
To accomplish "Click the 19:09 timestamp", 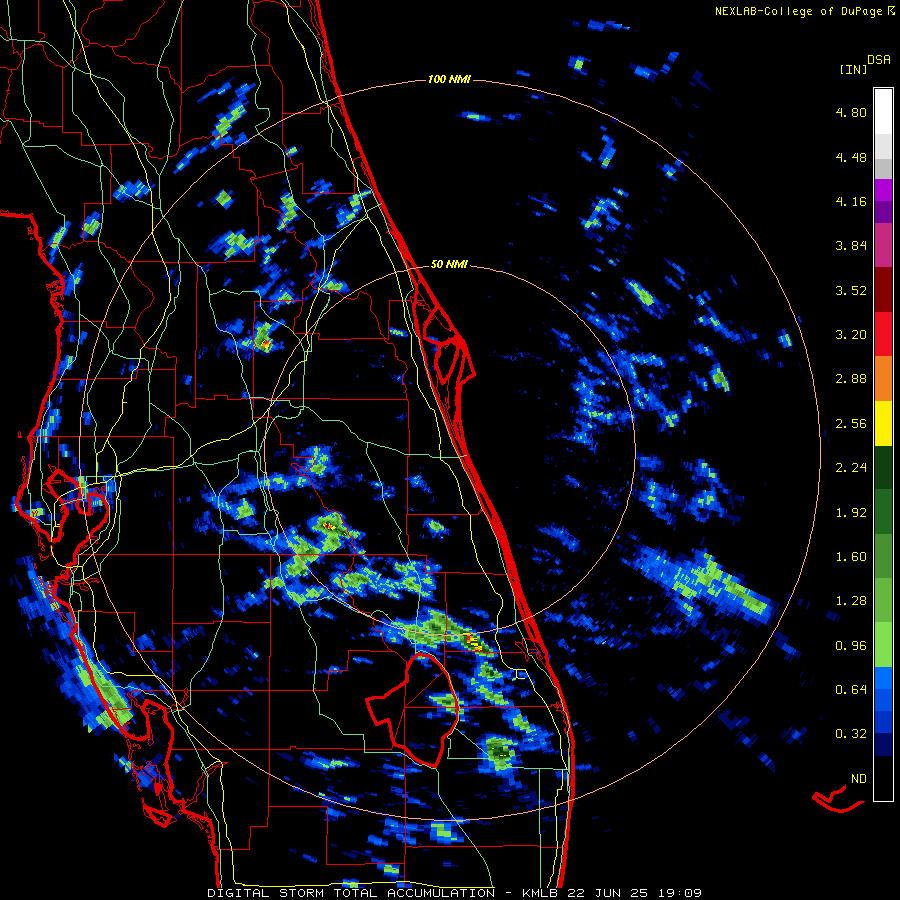I will point(680,893).
